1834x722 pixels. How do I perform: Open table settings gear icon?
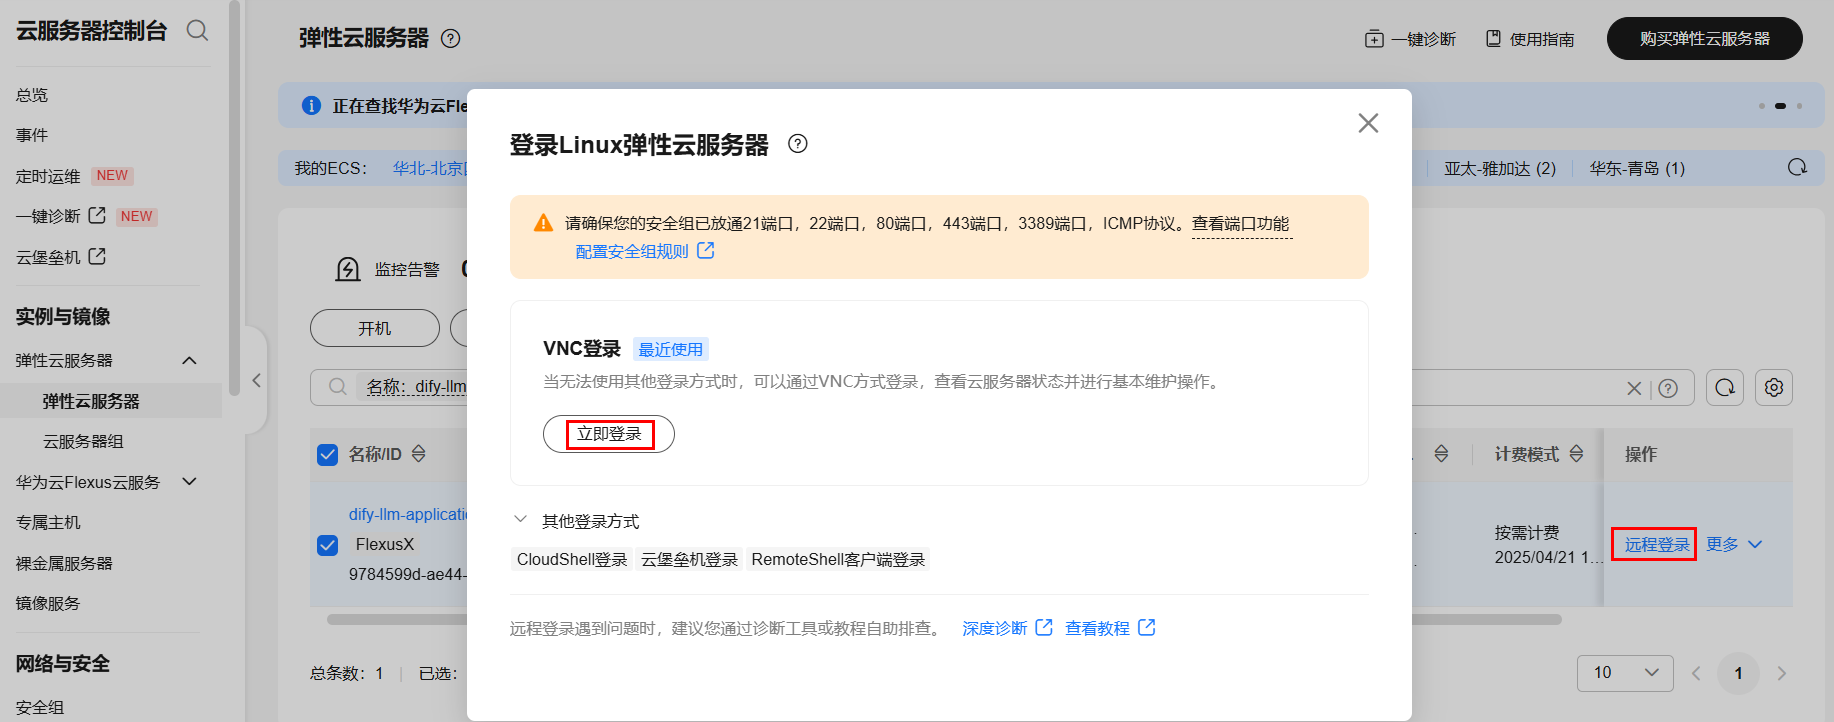(1774, 387)
